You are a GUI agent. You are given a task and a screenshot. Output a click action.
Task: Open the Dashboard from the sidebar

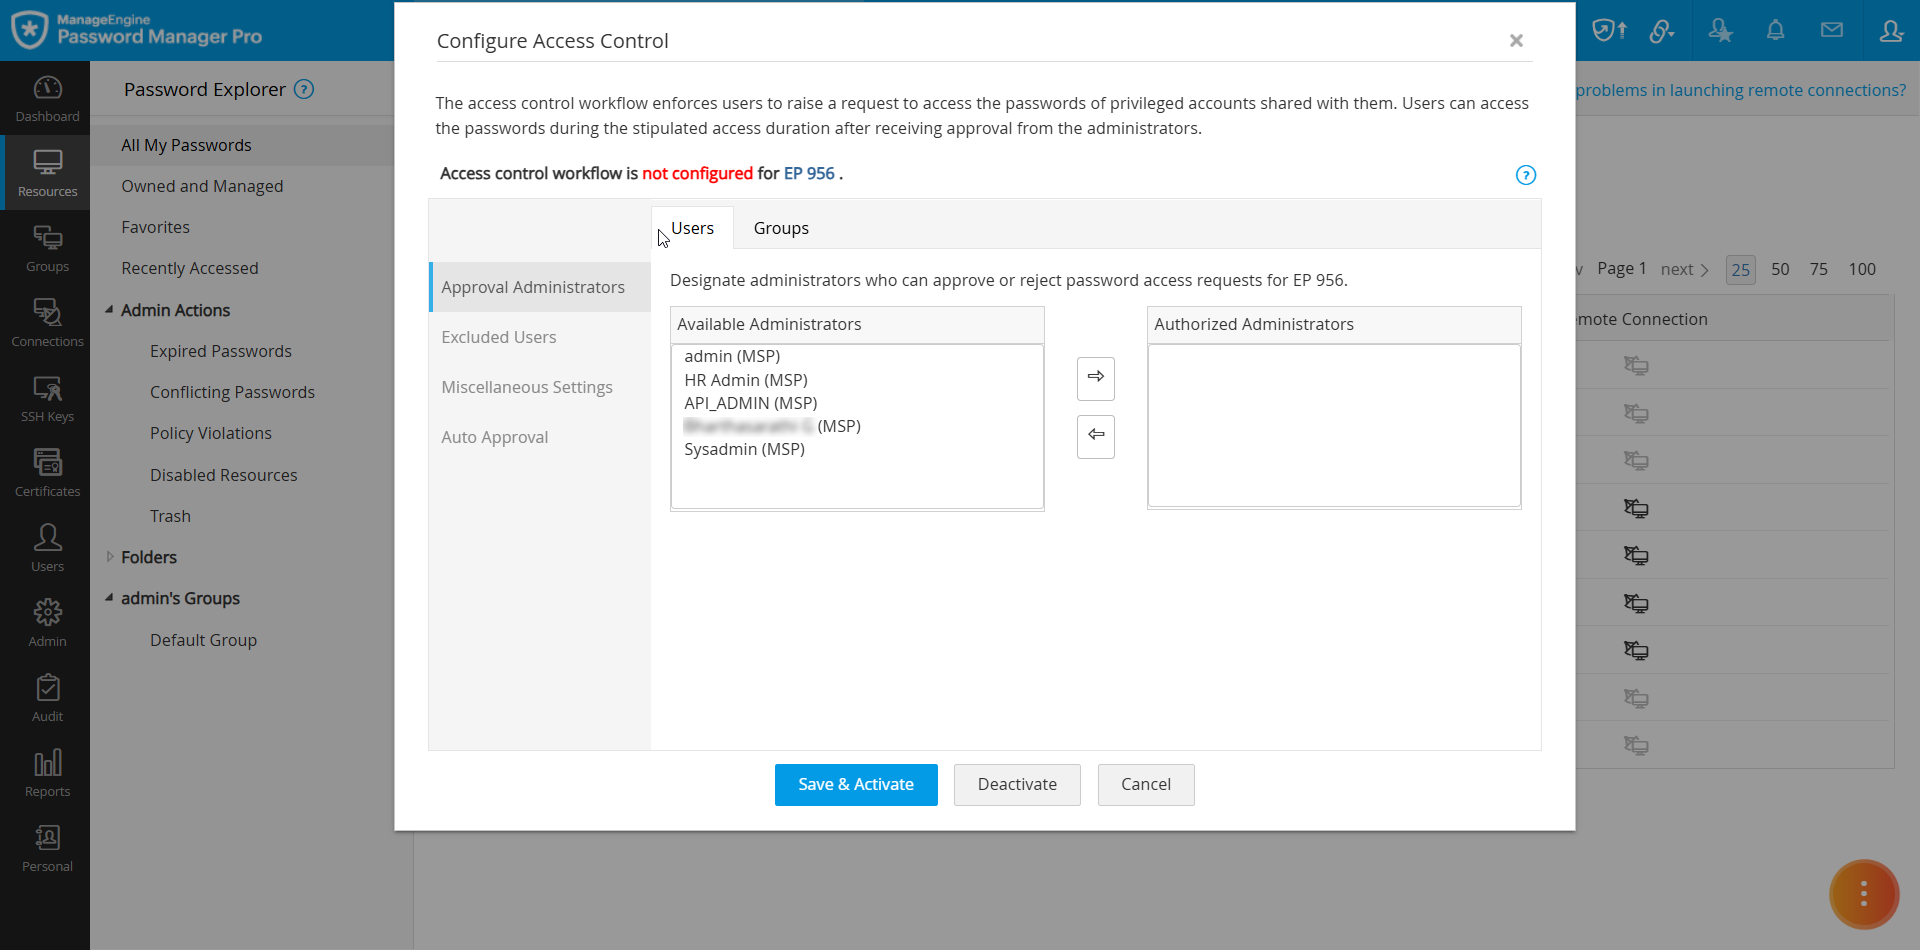click(x=46, y=97)
